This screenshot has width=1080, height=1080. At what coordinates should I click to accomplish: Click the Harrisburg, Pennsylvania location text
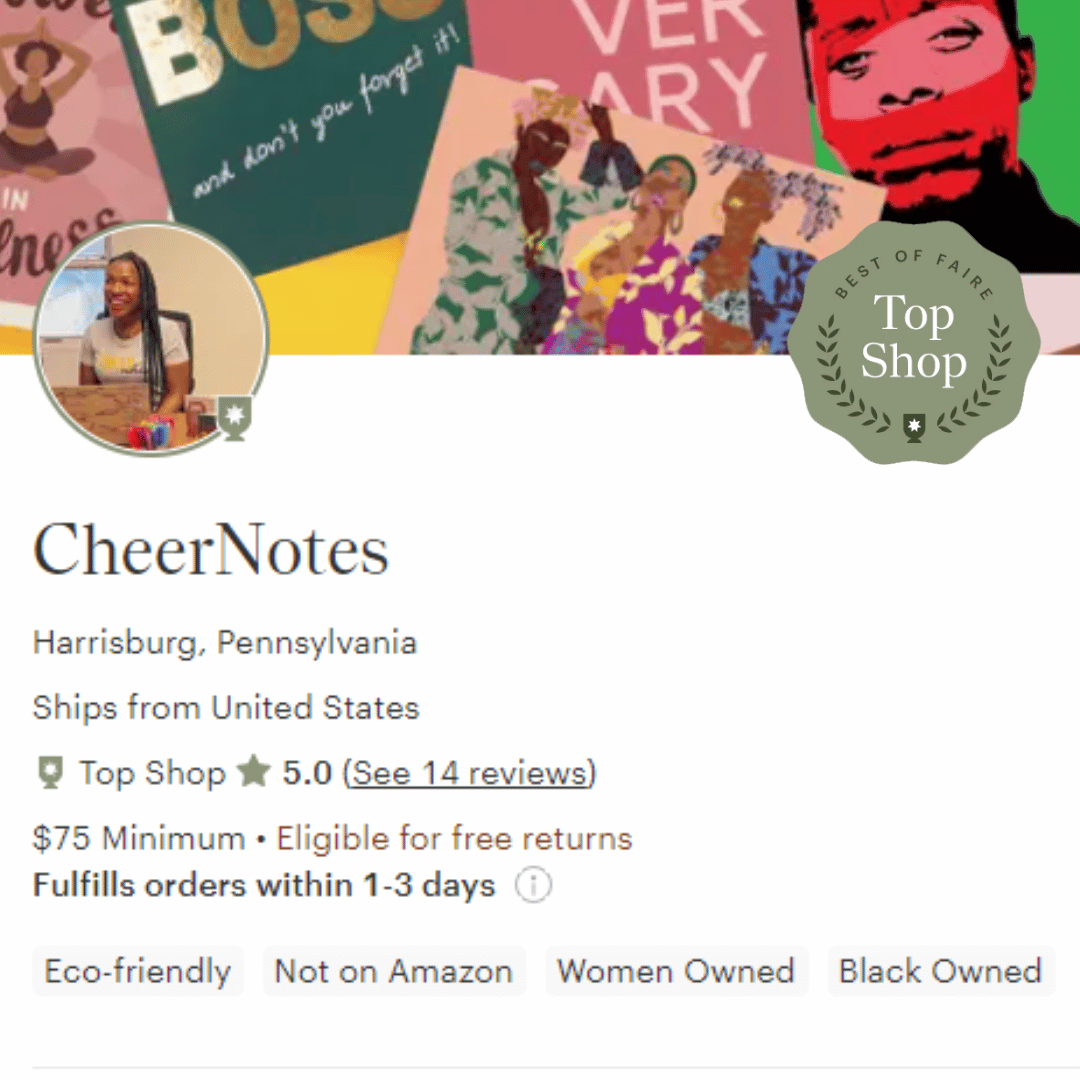click(225, 642)
